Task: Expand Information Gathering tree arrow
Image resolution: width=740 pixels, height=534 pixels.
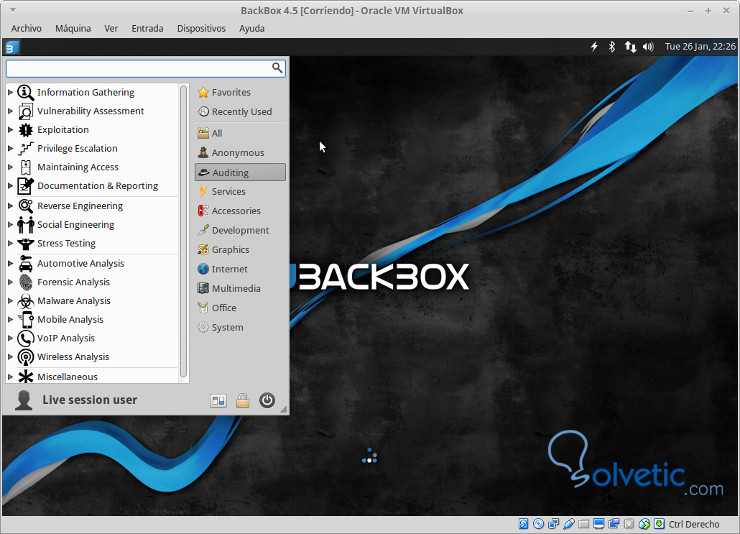Action: 10,92
